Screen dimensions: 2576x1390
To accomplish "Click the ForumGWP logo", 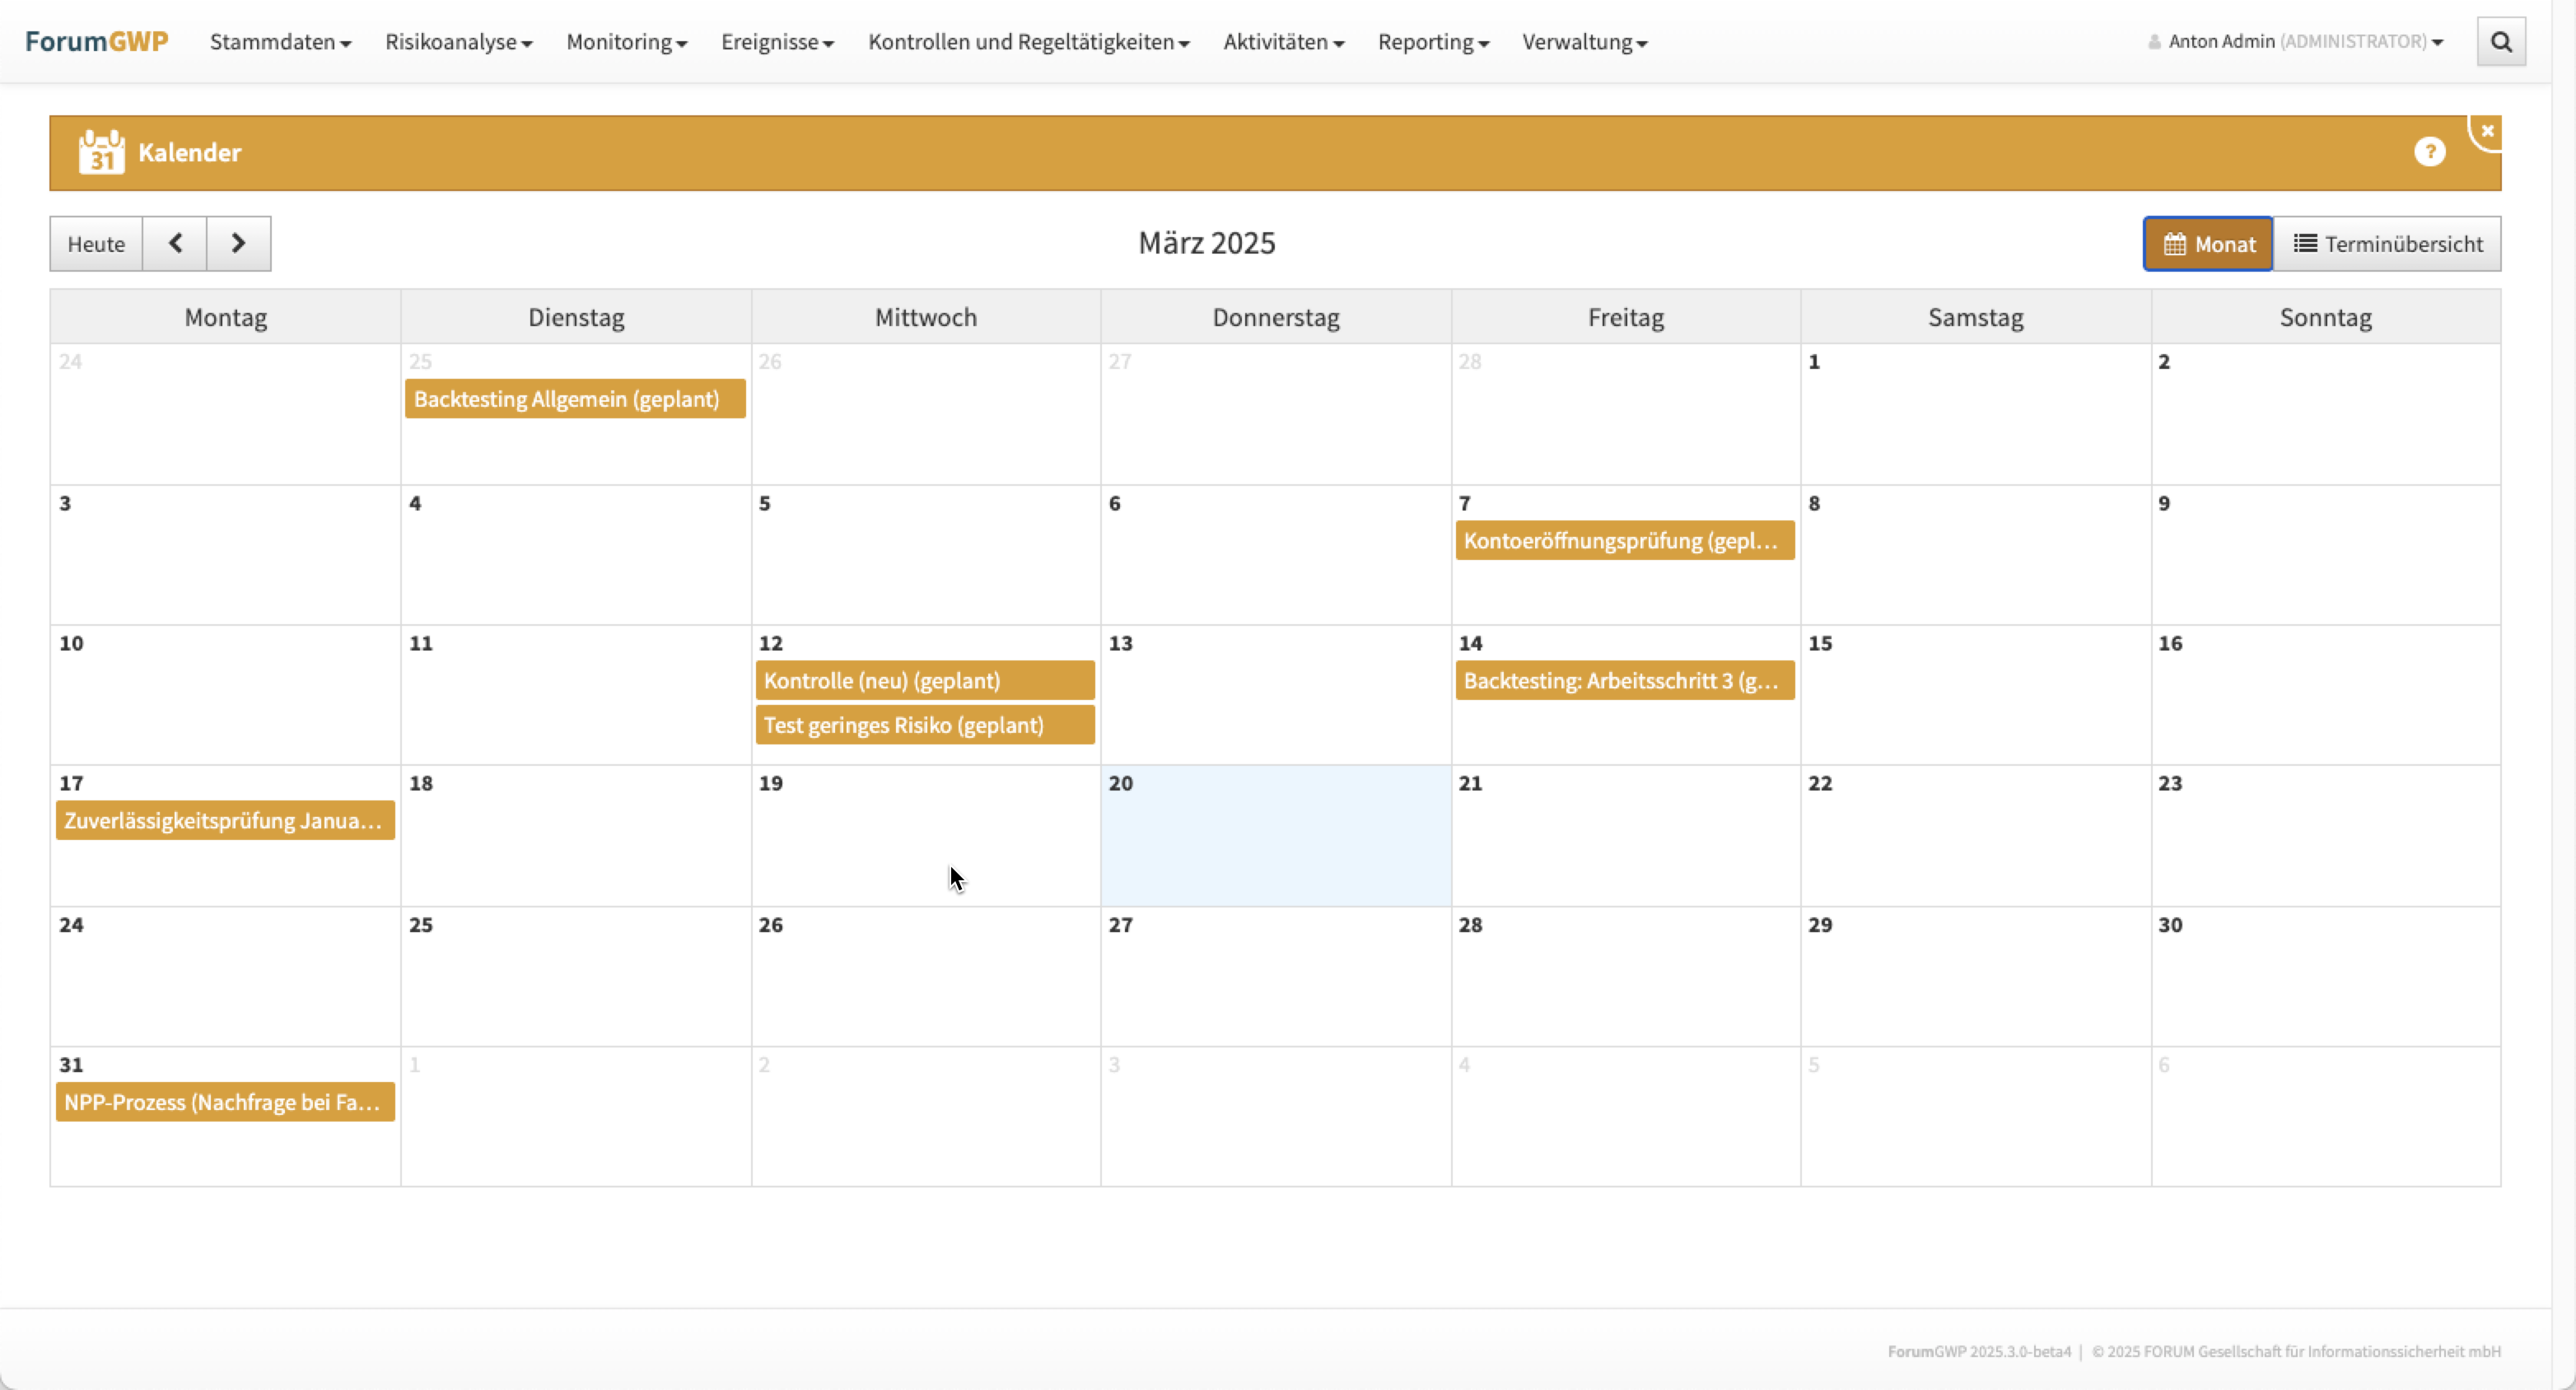I will (x=96, y=41).
